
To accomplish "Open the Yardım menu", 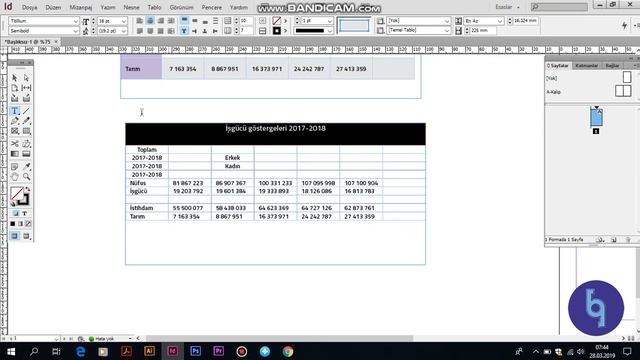I will tap(239, 7).
